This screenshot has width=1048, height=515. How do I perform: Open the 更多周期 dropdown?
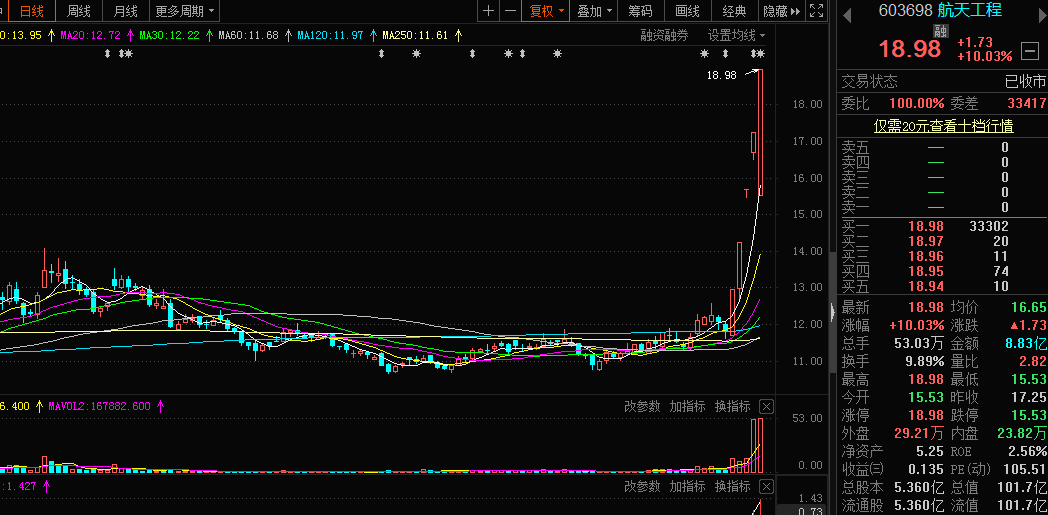coord(185,12)
